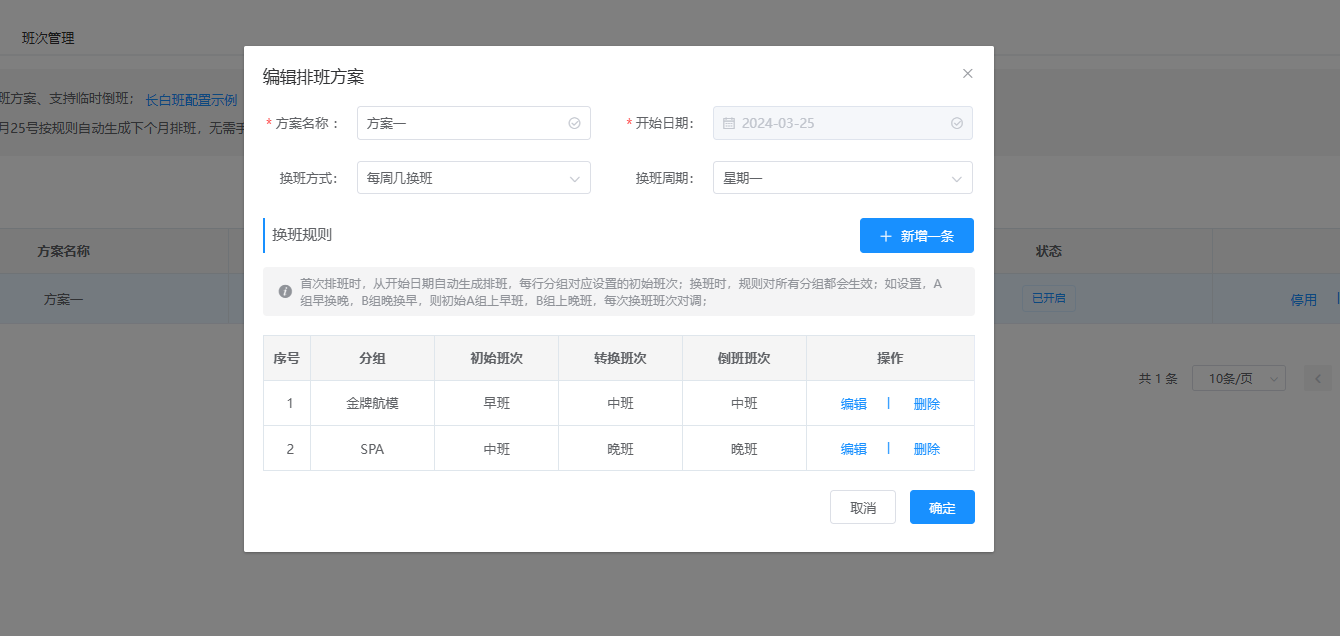The height and width of the screenshot is (636, 1340).
Task: Click the 序号 column header
Action: (287, 358)
